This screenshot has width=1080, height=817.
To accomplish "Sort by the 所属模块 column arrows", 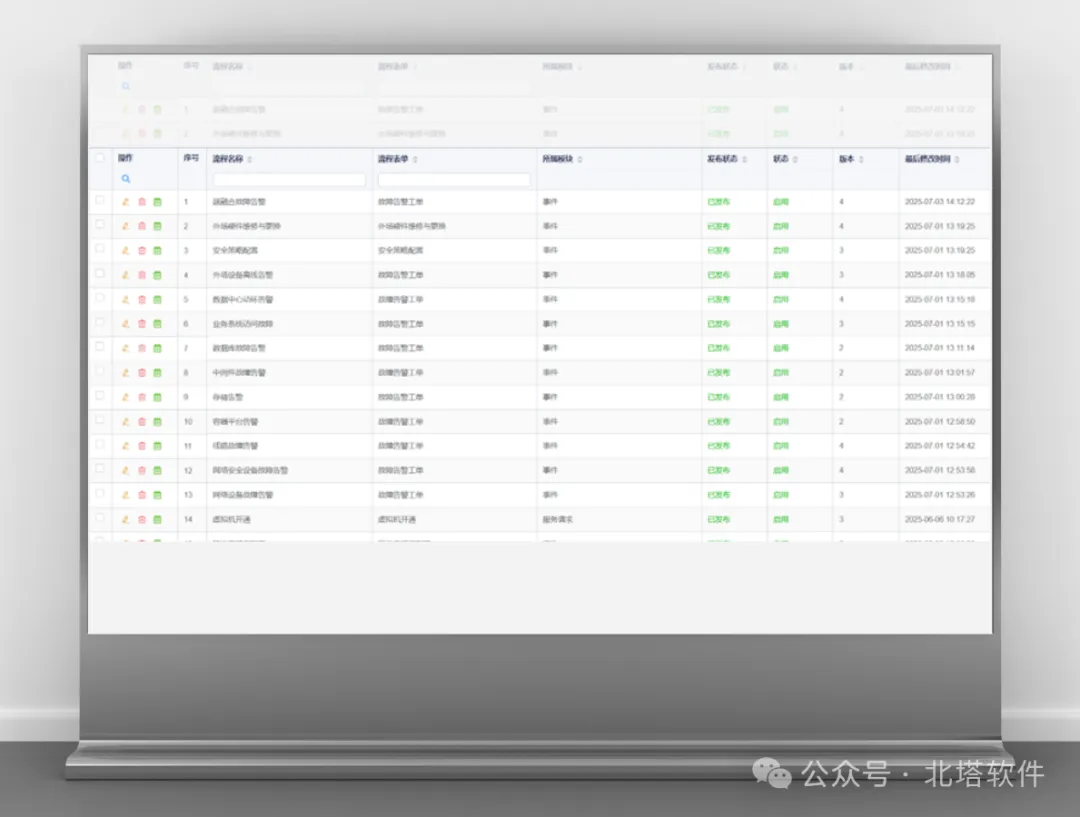I will tap(580, 159).
